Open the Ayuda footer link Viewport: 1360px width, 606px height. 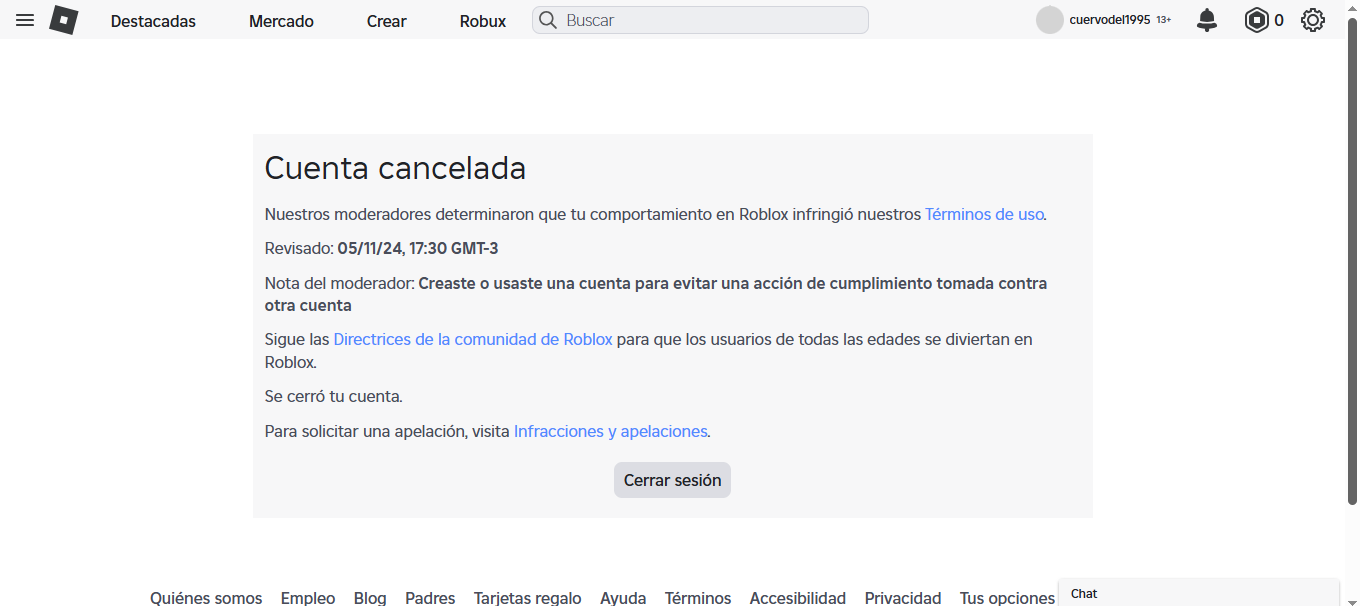click(x=623, y=598)
